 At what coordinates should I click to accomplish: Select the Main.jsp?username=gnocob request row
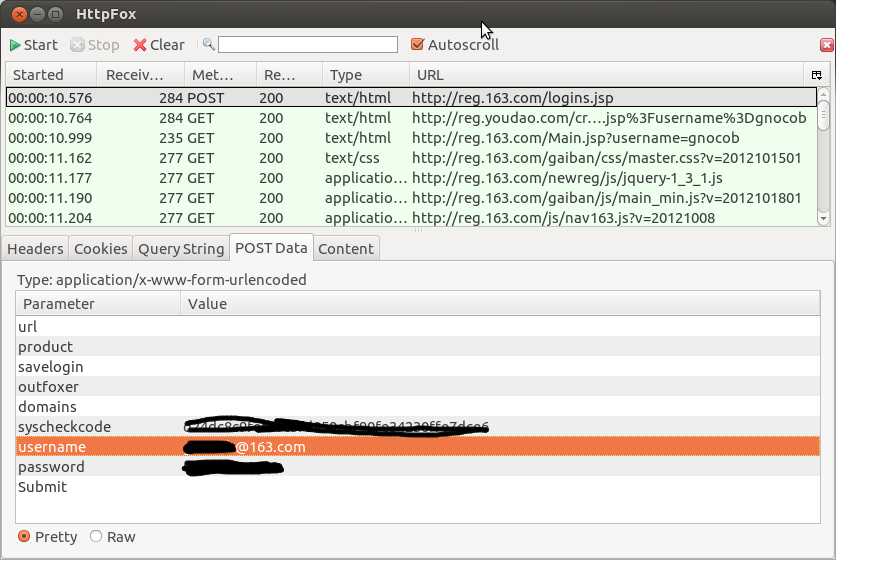pyautogui.click(x=411, y=138)
